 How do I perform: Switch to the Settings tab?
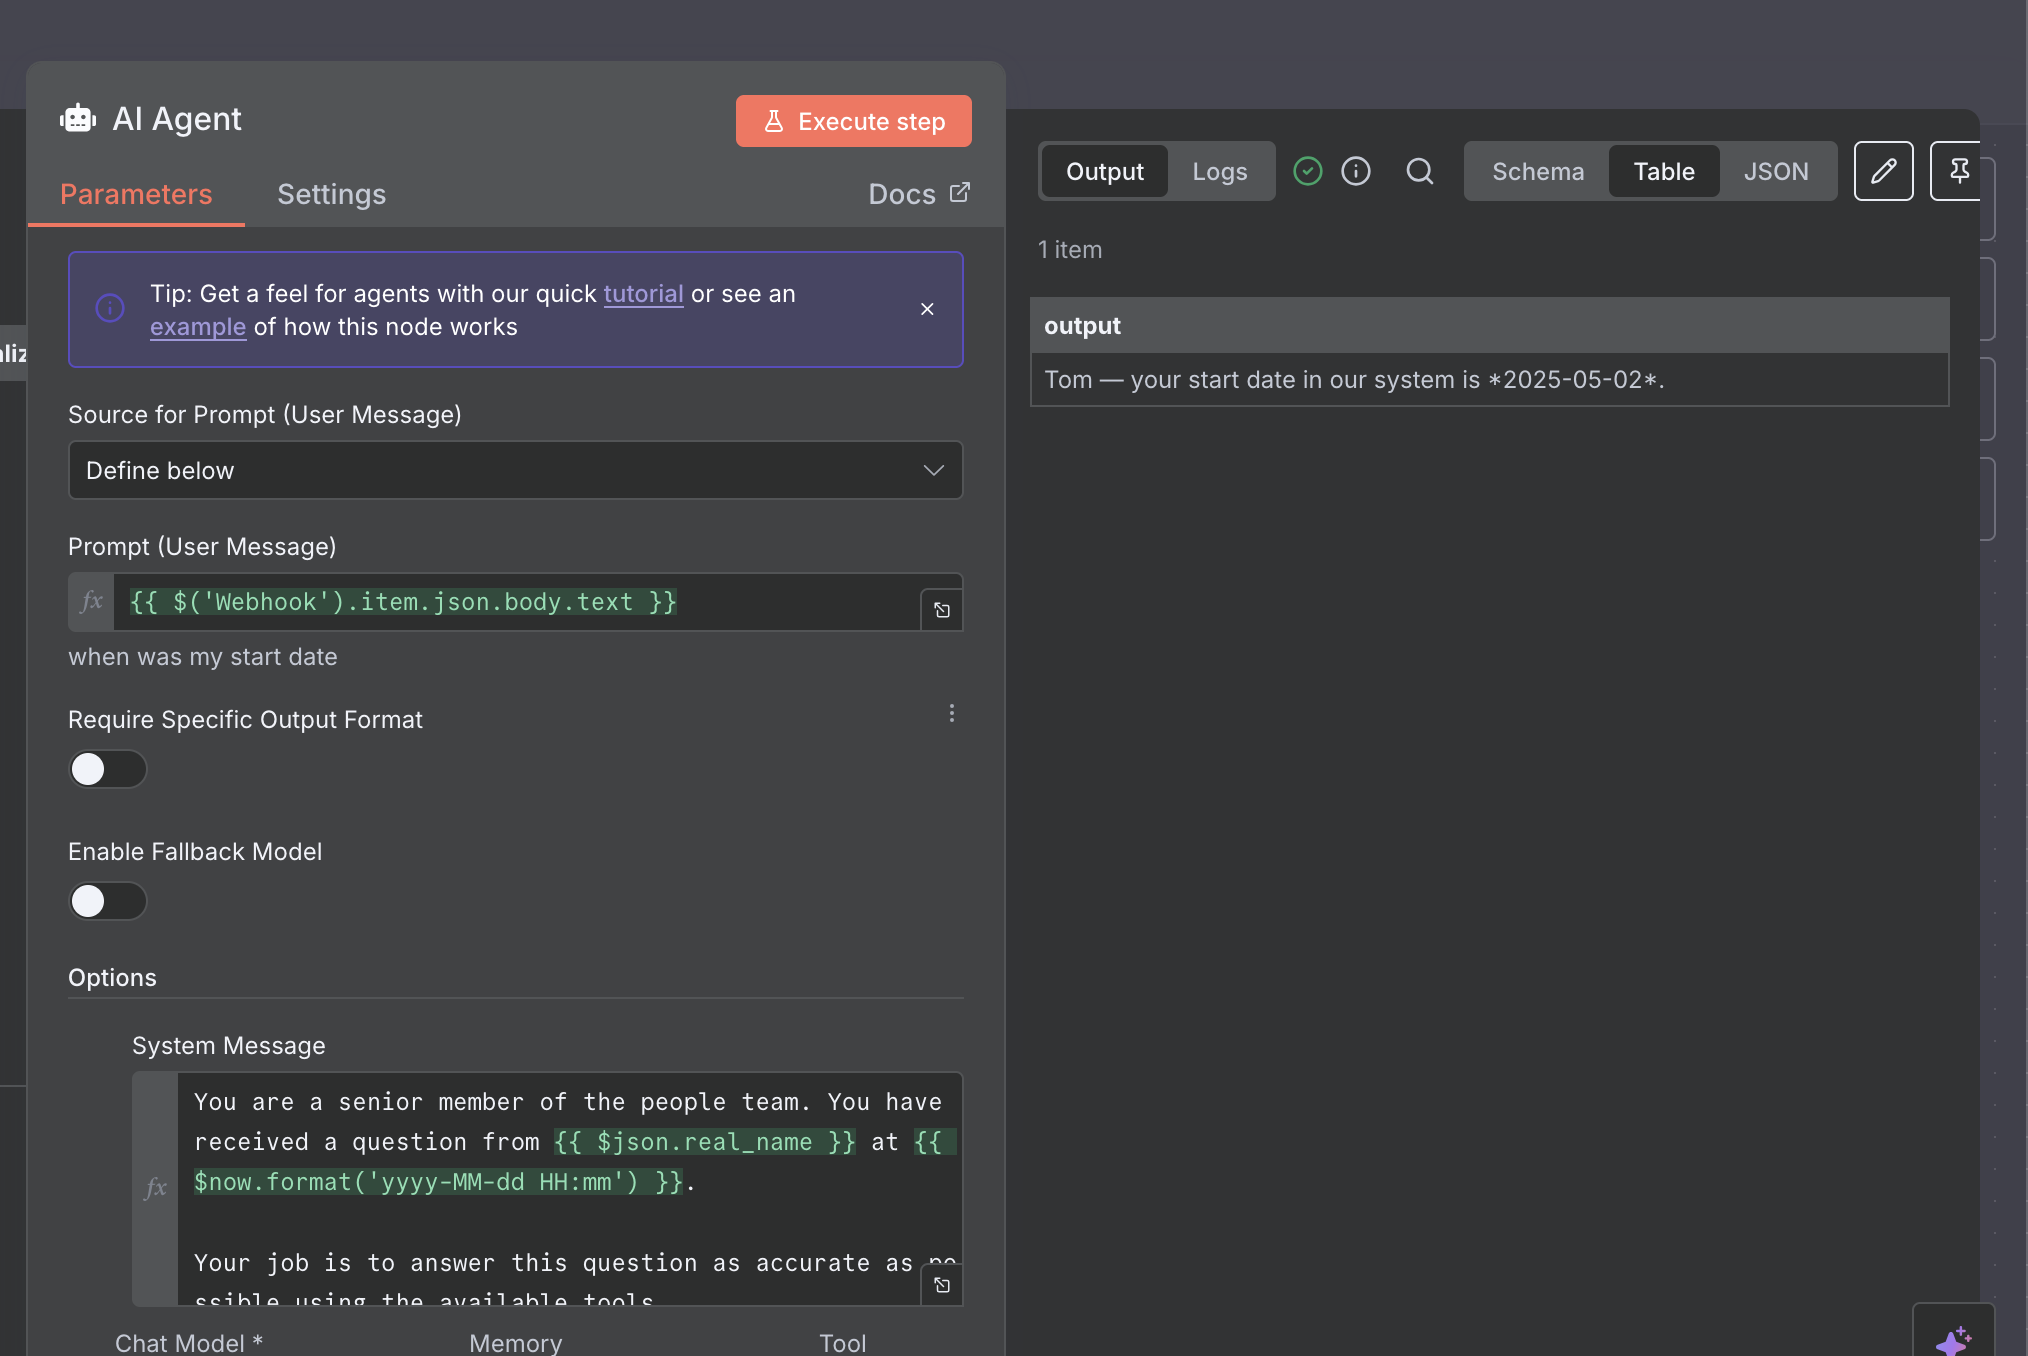tap(331, 194)
